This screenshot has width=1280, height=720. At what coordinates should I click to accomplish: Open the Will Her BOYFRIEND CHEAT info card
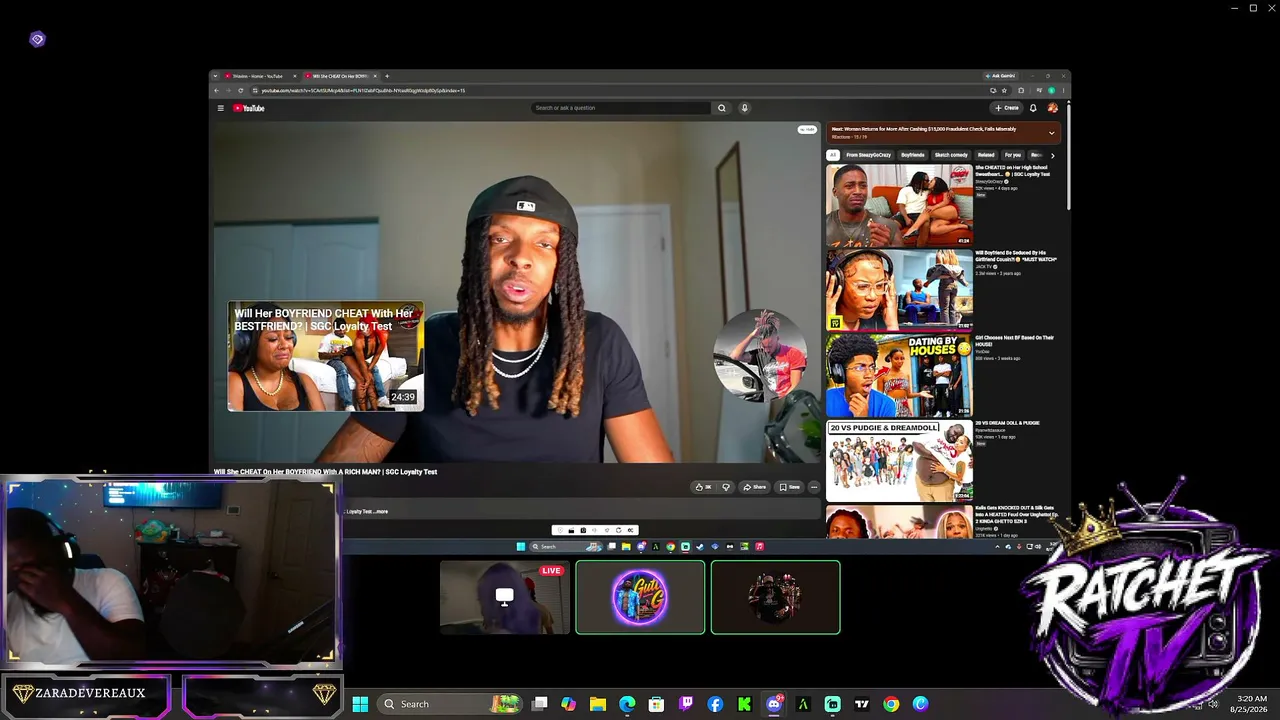[x=326, y=357]
